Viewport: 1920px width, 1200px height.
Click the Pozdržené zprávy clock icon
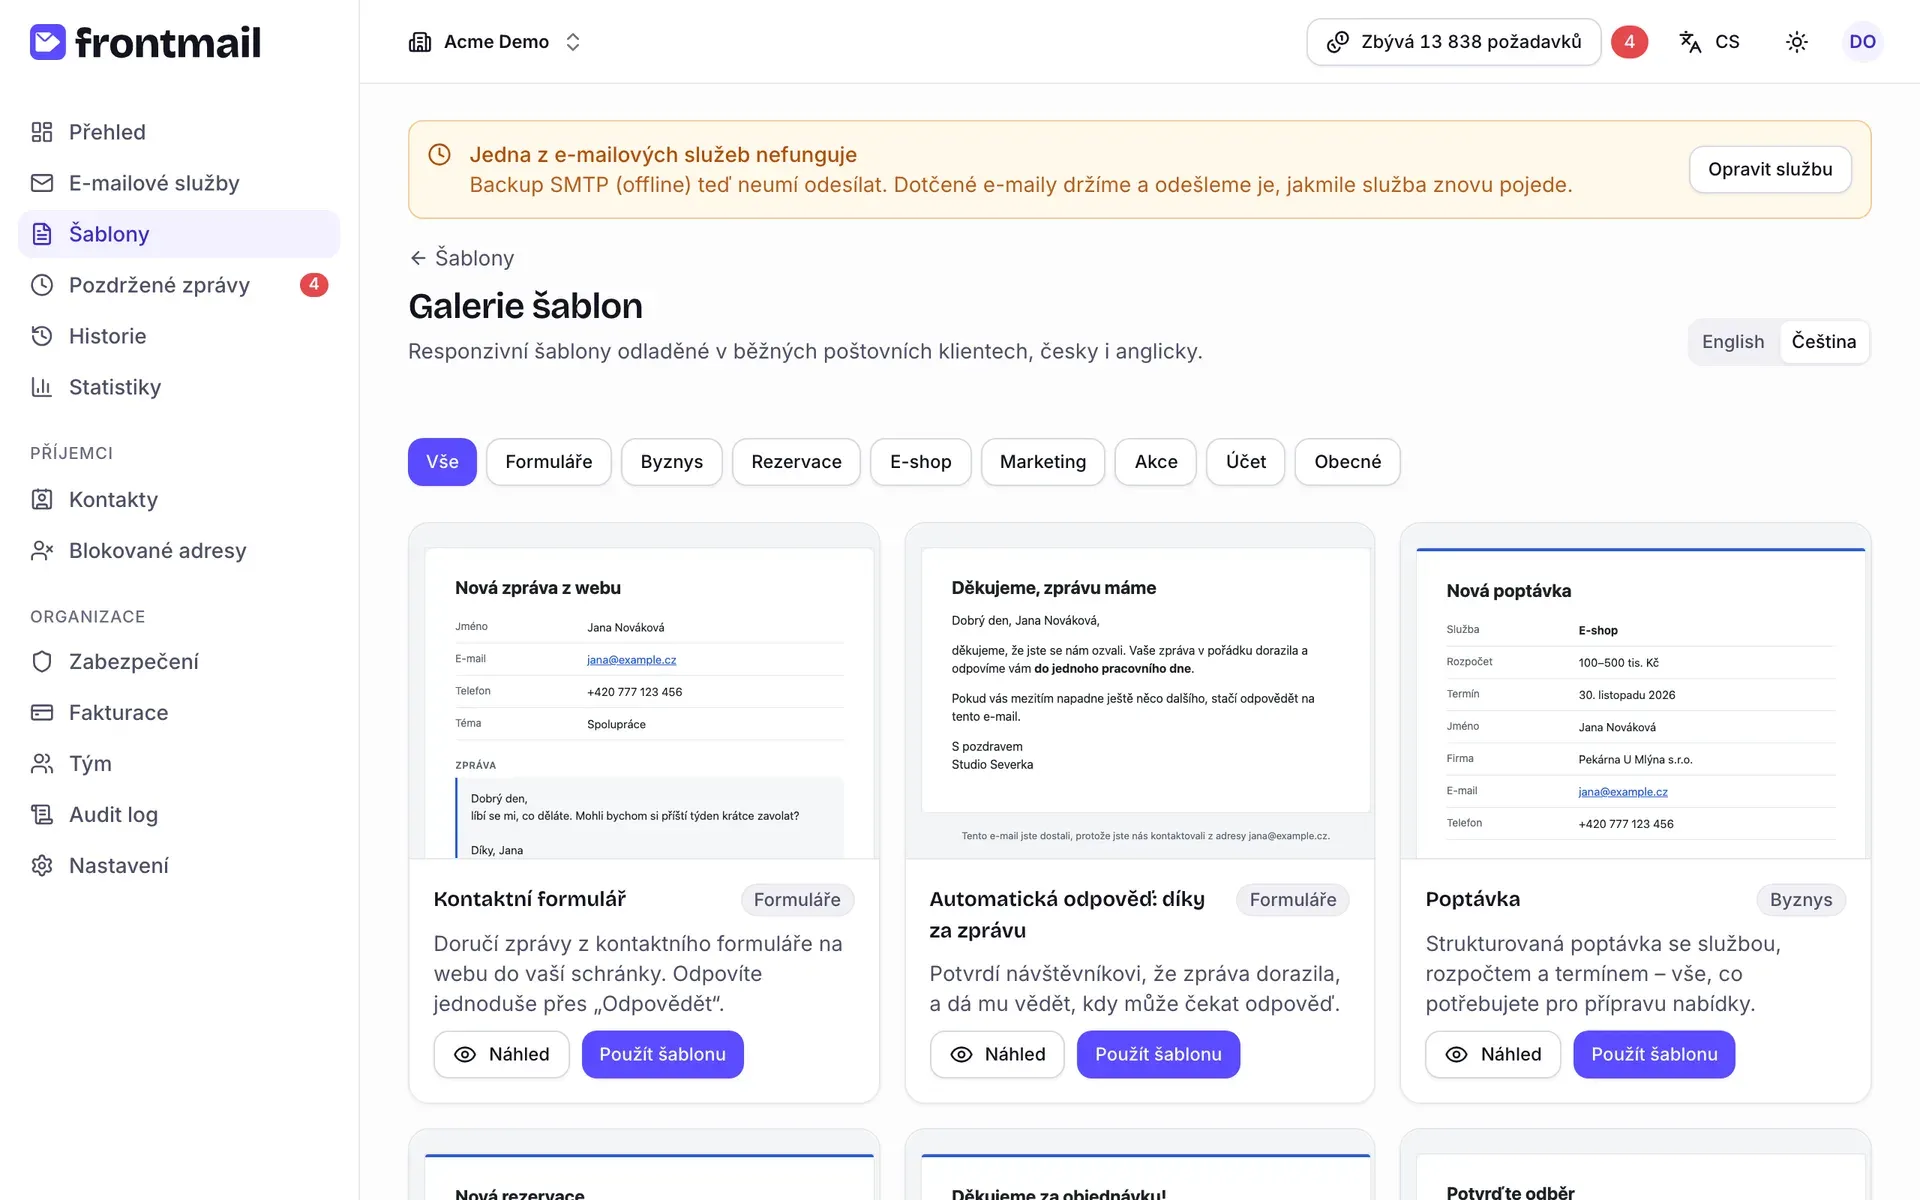pos(42,285)
